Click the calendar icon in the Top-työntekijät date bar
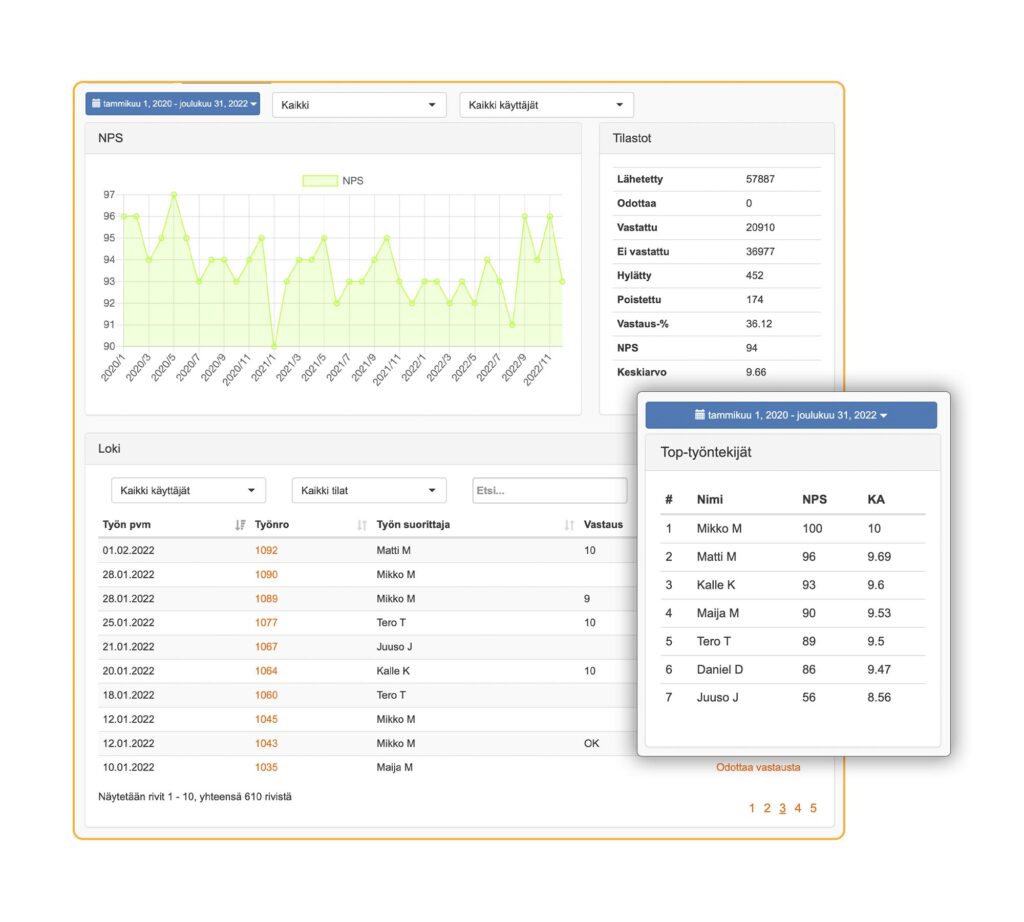The image size is (1024, 922). pyautogui.click(x=699, y=415)
